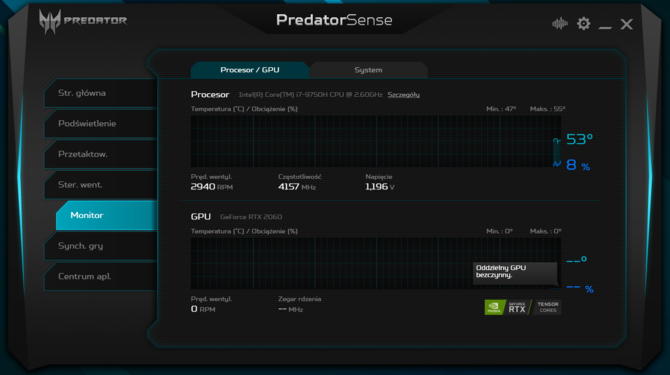Switch to the Procesor / GPU tab
This screenshot has height=375, width=670.
tap(250, 70)
